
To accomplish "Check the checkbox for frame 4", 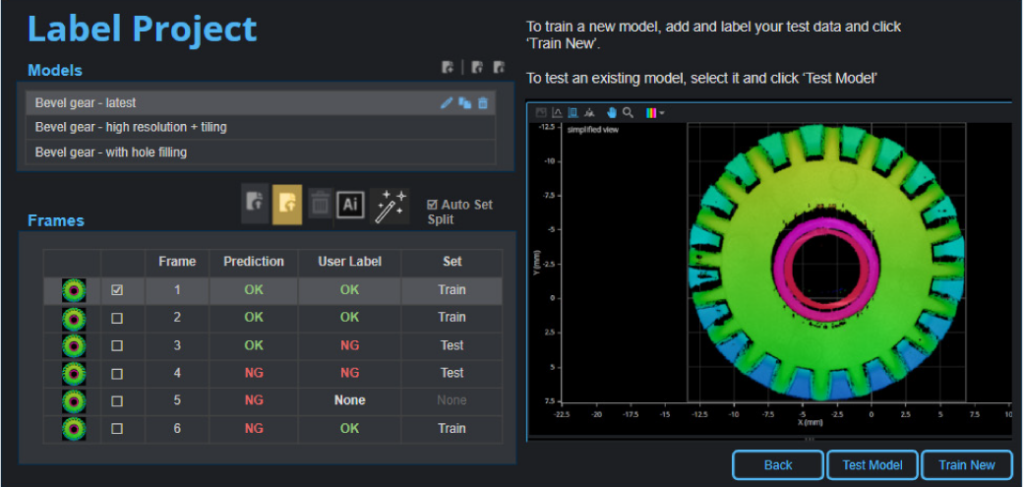I will (x=117, y=373).
